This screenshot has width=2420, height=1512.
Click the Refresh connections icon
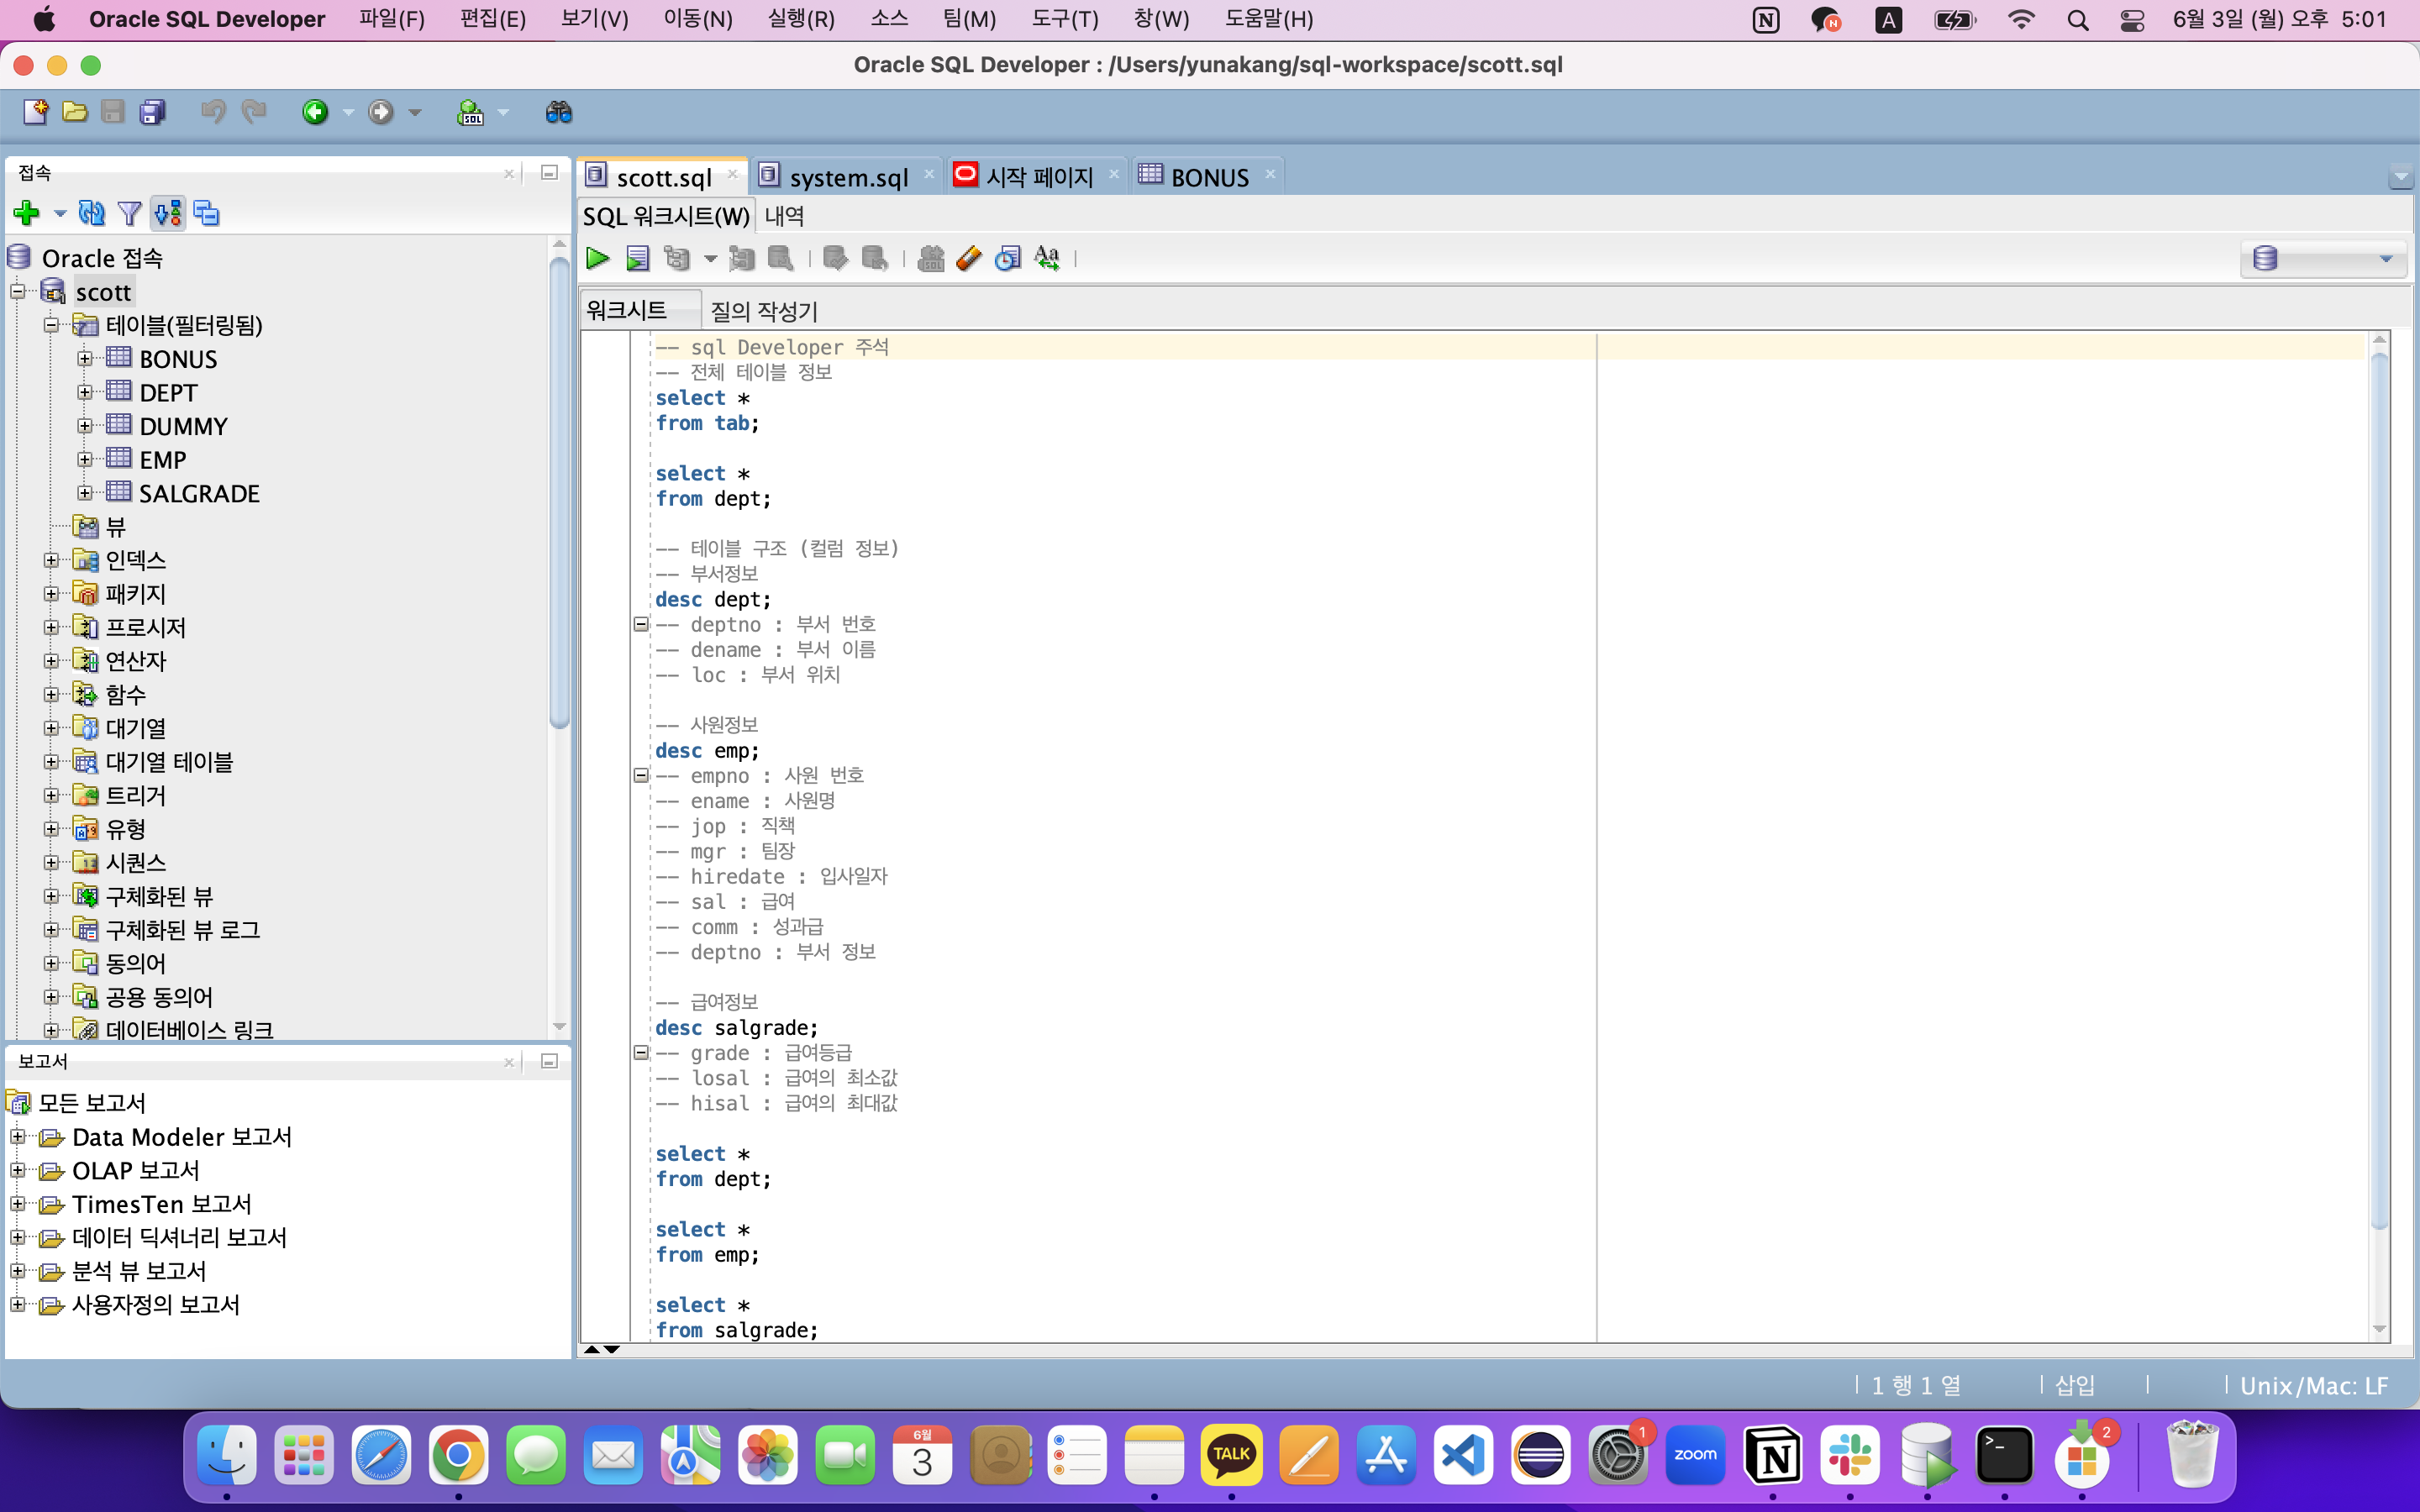91,213
